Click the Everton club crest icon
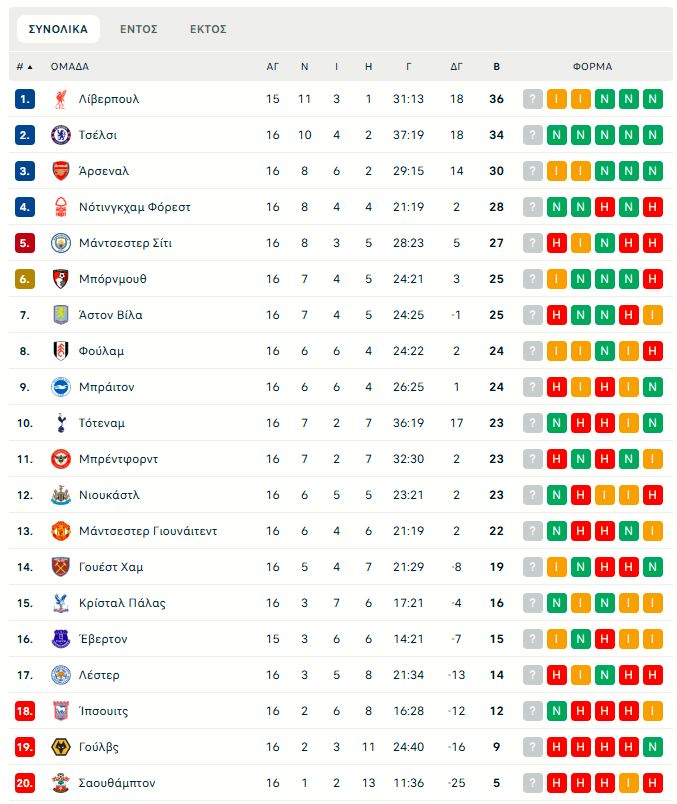677x804 pixels. (60, 639)
